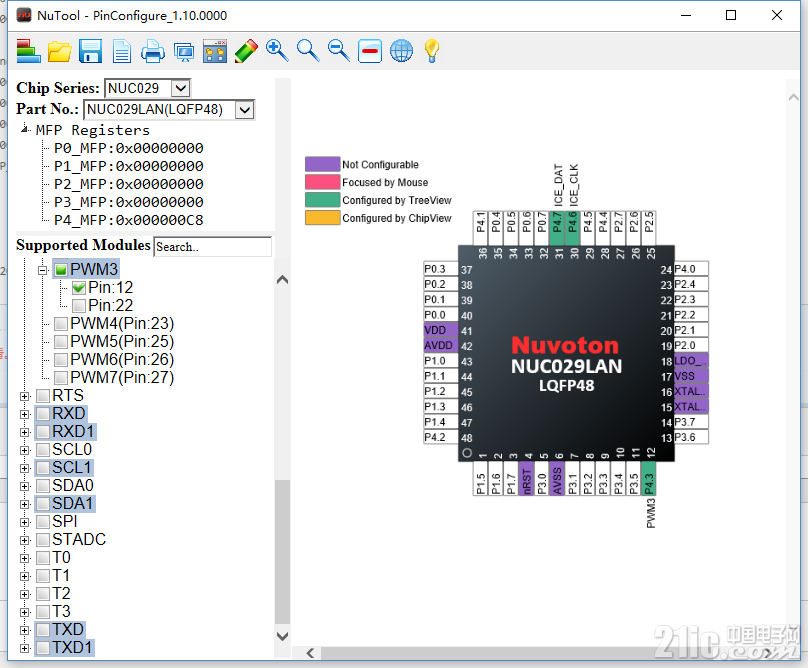The height and width of the screenshot is (668, 808).
Task: Enable the PWM6(Pin:26) checkbox
Action: tap(61, 360)
